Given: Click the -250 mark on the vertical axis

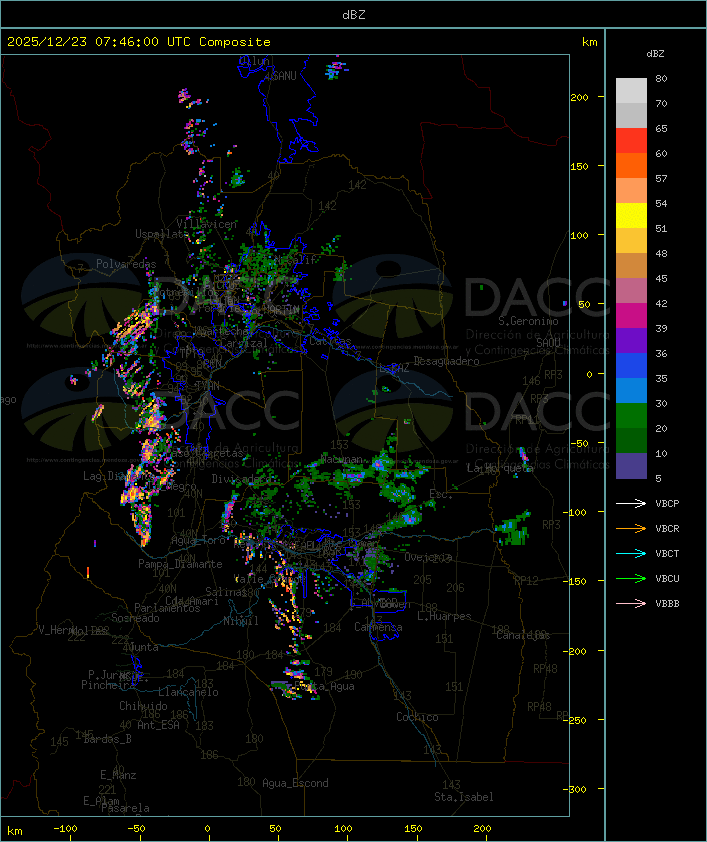Looking at the screenshot, I should [x=574, y=720].
